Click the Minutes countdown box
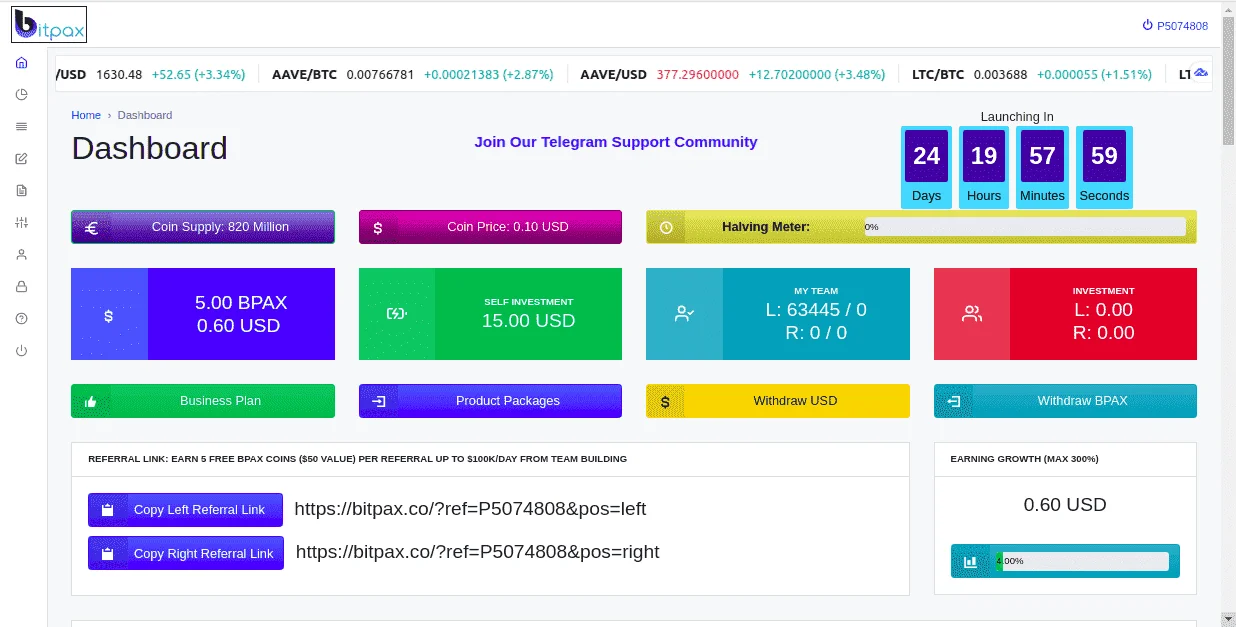Image resolution: width=1236 pixels, height=627 pixels. [x=1042, y=167]
